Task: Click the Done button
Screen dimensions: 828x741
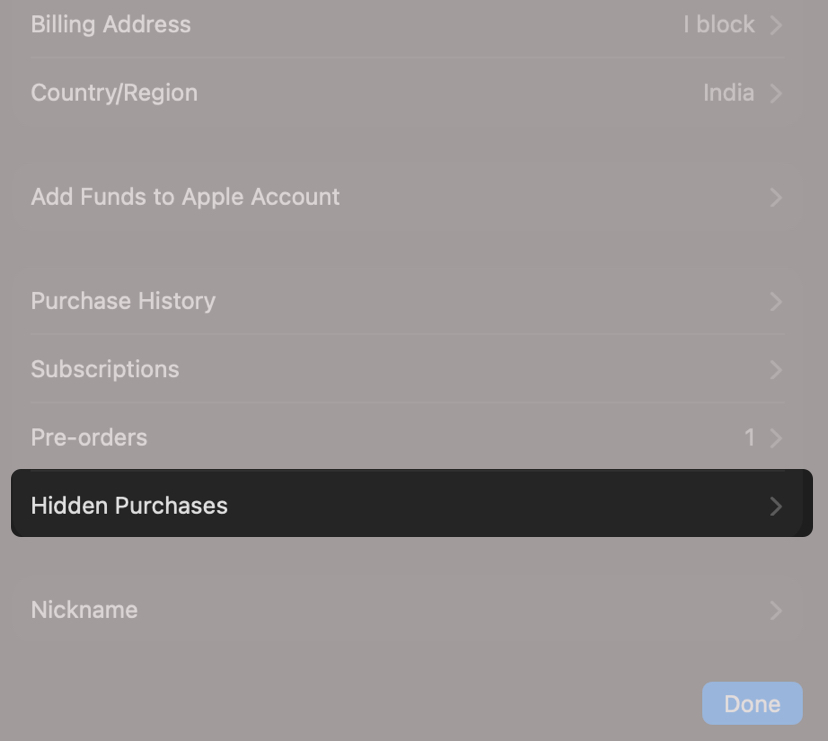Action: (752, 703)
